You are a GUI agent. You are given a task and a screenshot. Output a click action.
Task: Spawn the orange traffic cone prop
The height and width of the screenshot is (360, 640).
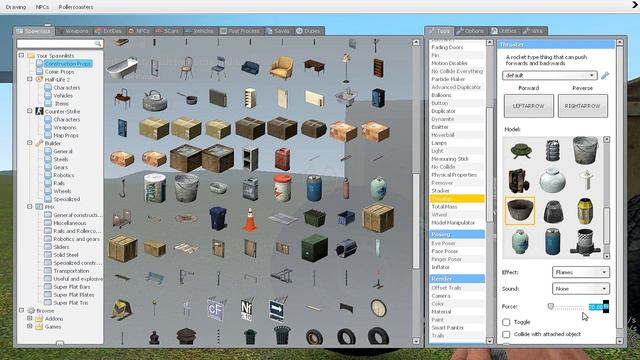point(250,220)
